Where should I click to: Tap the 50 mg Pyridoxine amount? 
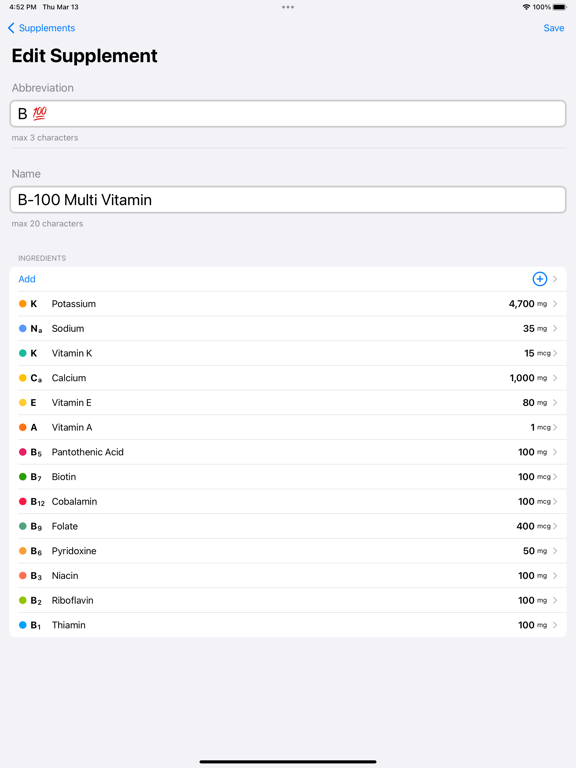click(535, 551)
